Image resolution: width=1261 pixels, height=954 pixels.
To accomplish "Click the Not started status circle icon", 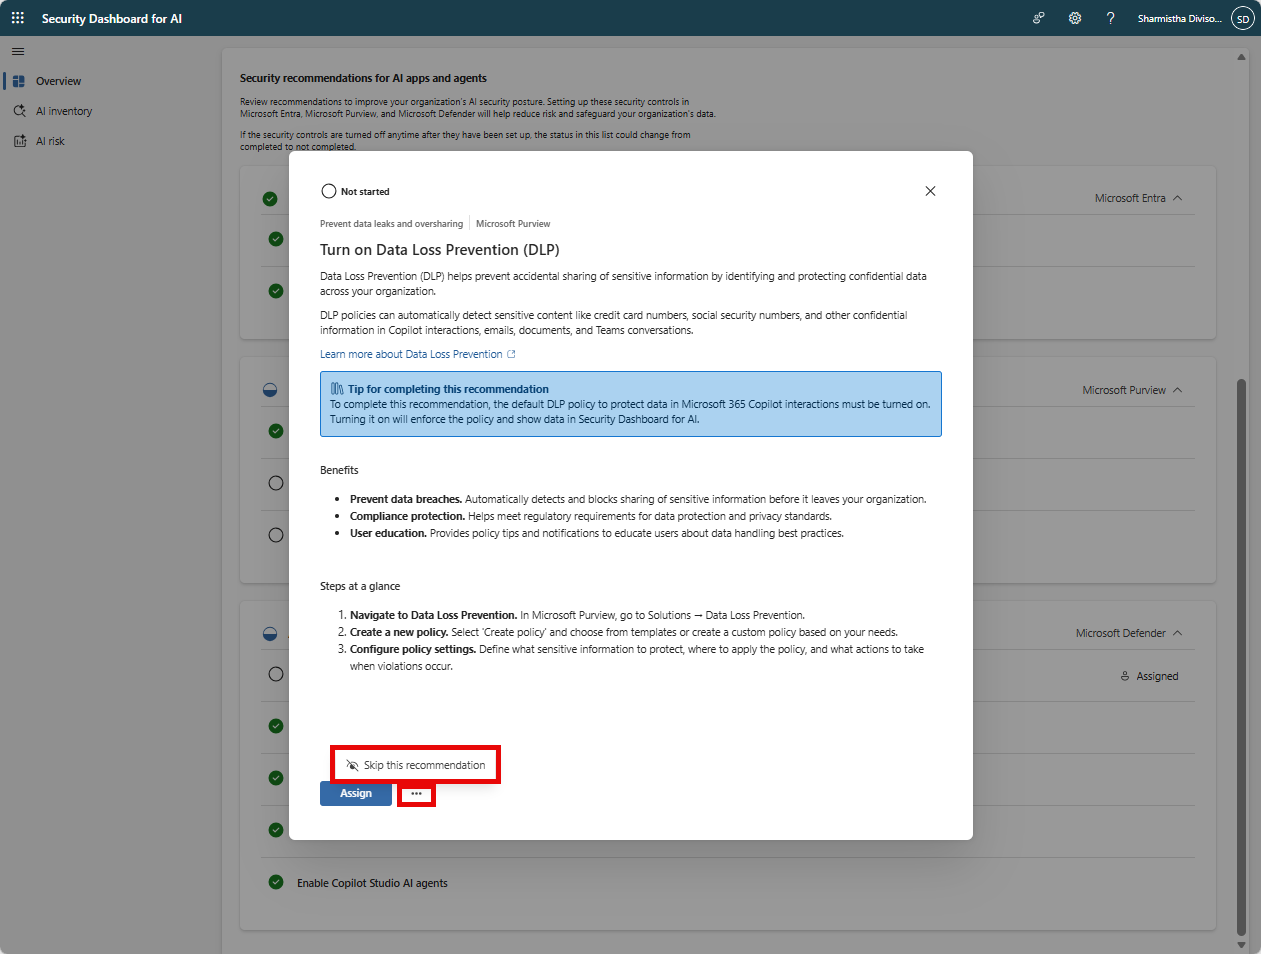I will click(x=329, y=191).
